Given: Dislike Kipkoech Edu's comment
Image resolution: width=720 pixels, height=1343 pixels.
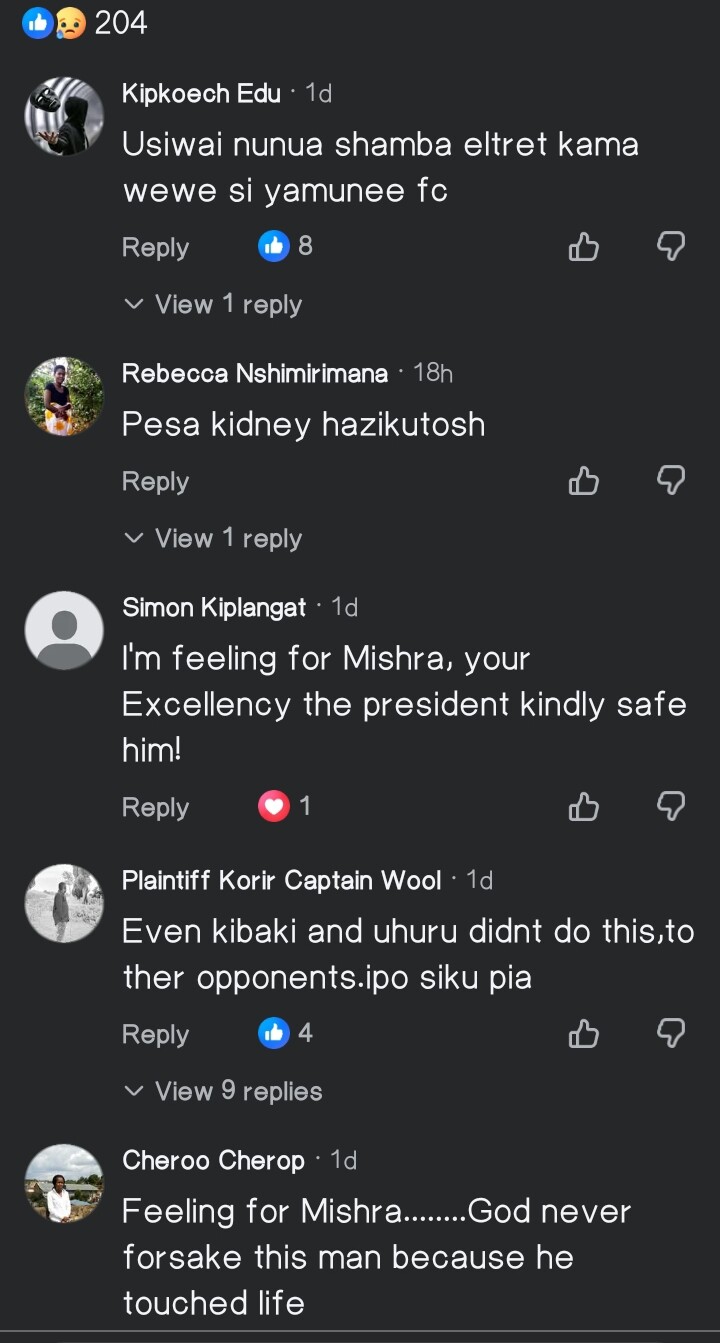Looking at the screenshot, I should click(670, 247).
